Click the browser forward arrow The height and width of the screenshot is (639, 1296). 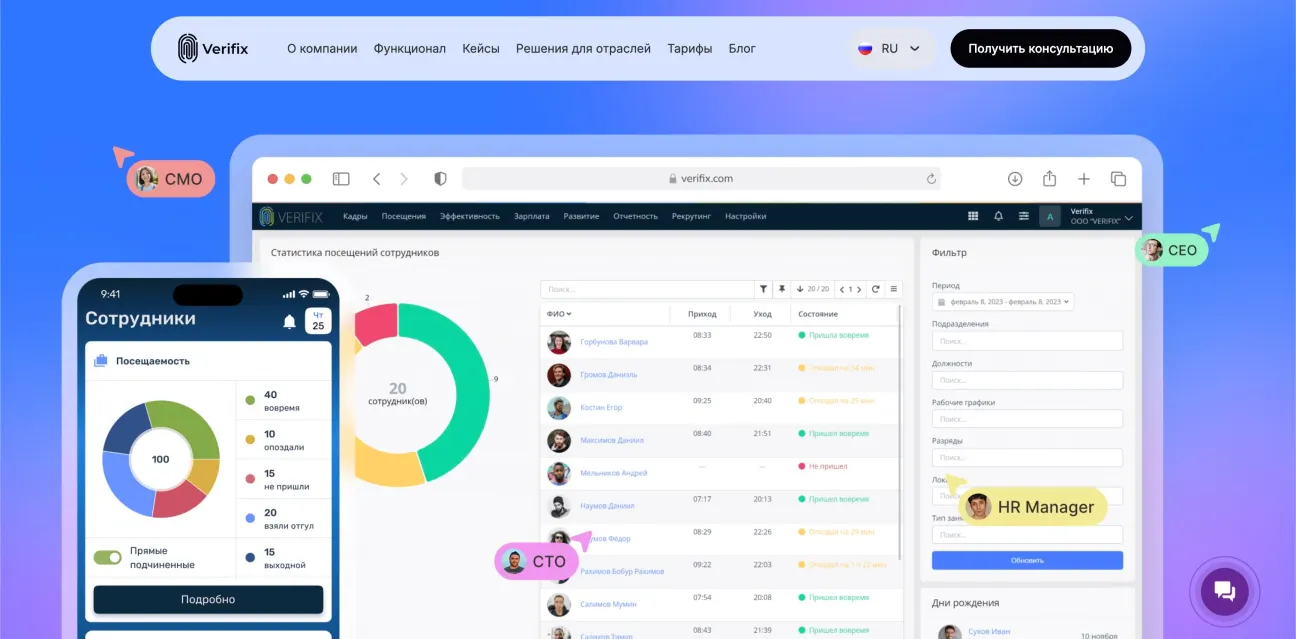coord(404,179)
